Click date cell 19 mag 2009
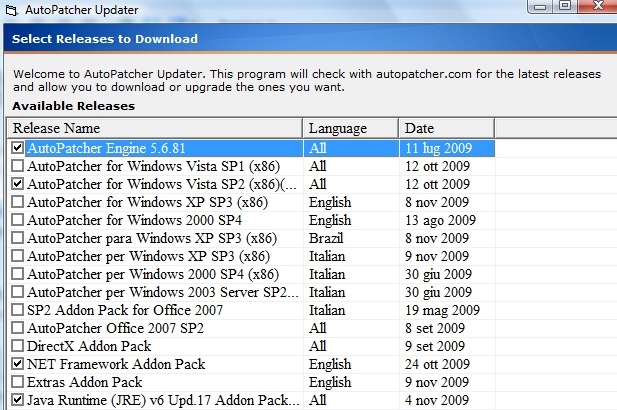This screenshot has height=410, width=617. tap(442, 310)
